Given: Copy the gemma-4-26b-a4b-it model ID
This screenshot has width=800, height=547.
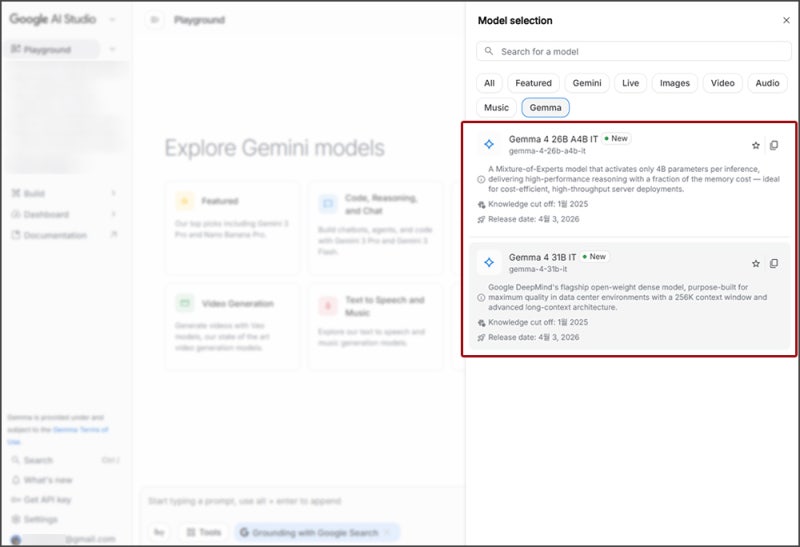Looking at the screenshot, I should coord(774,145).
